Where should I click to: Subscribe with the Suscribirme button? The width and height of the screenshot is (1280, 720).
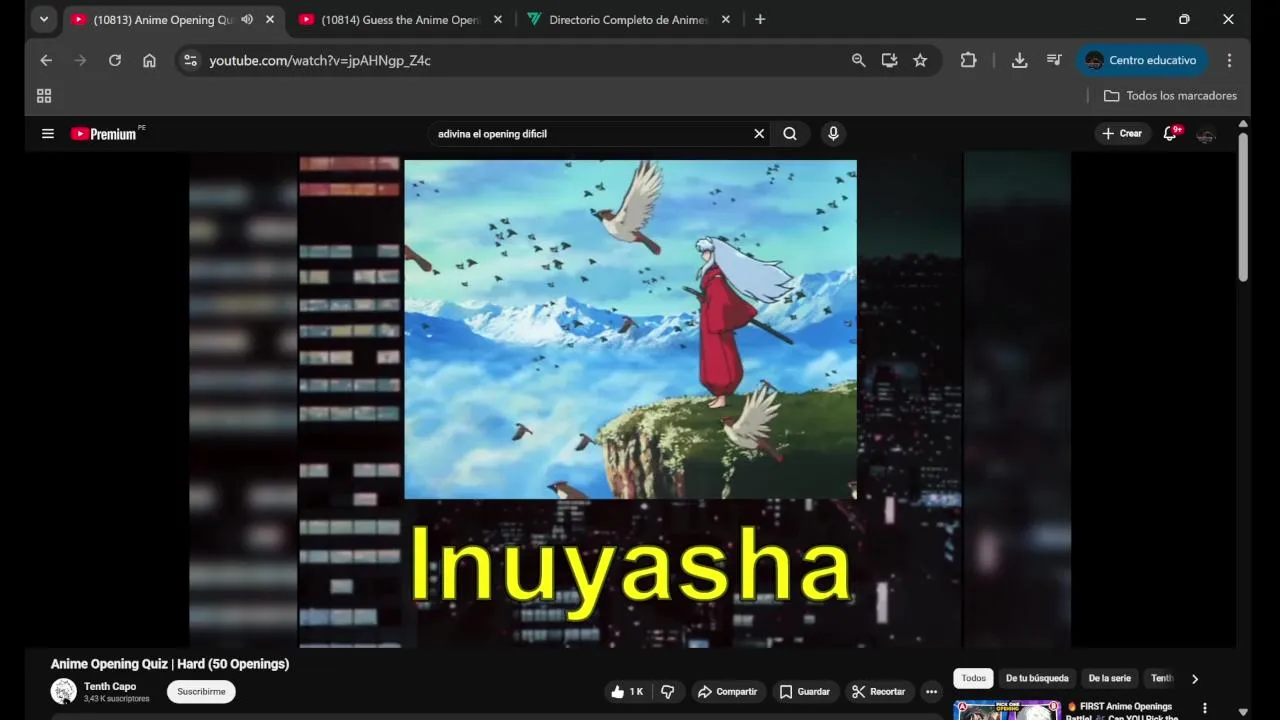coord(201,691)
